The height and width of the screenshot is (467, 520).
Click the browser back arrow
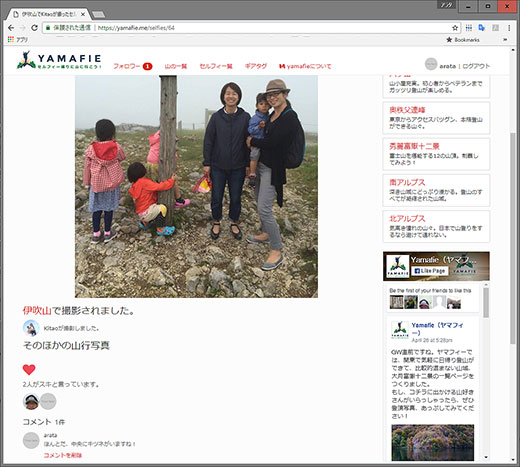click(11, 28)
